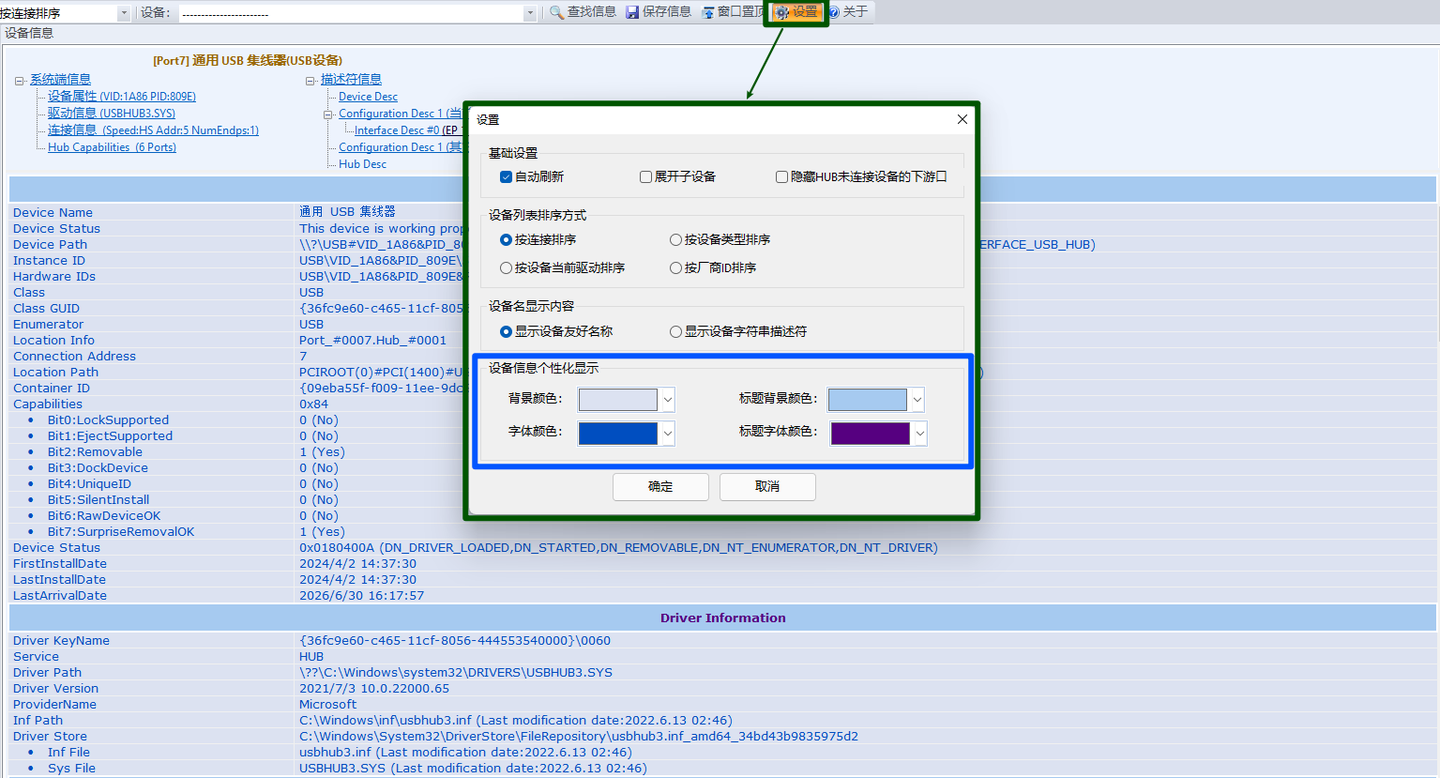Open the 标题背景颜色 dropdown arrow
The width and height of the screenshot is (1440, 778).
(916, 400)
